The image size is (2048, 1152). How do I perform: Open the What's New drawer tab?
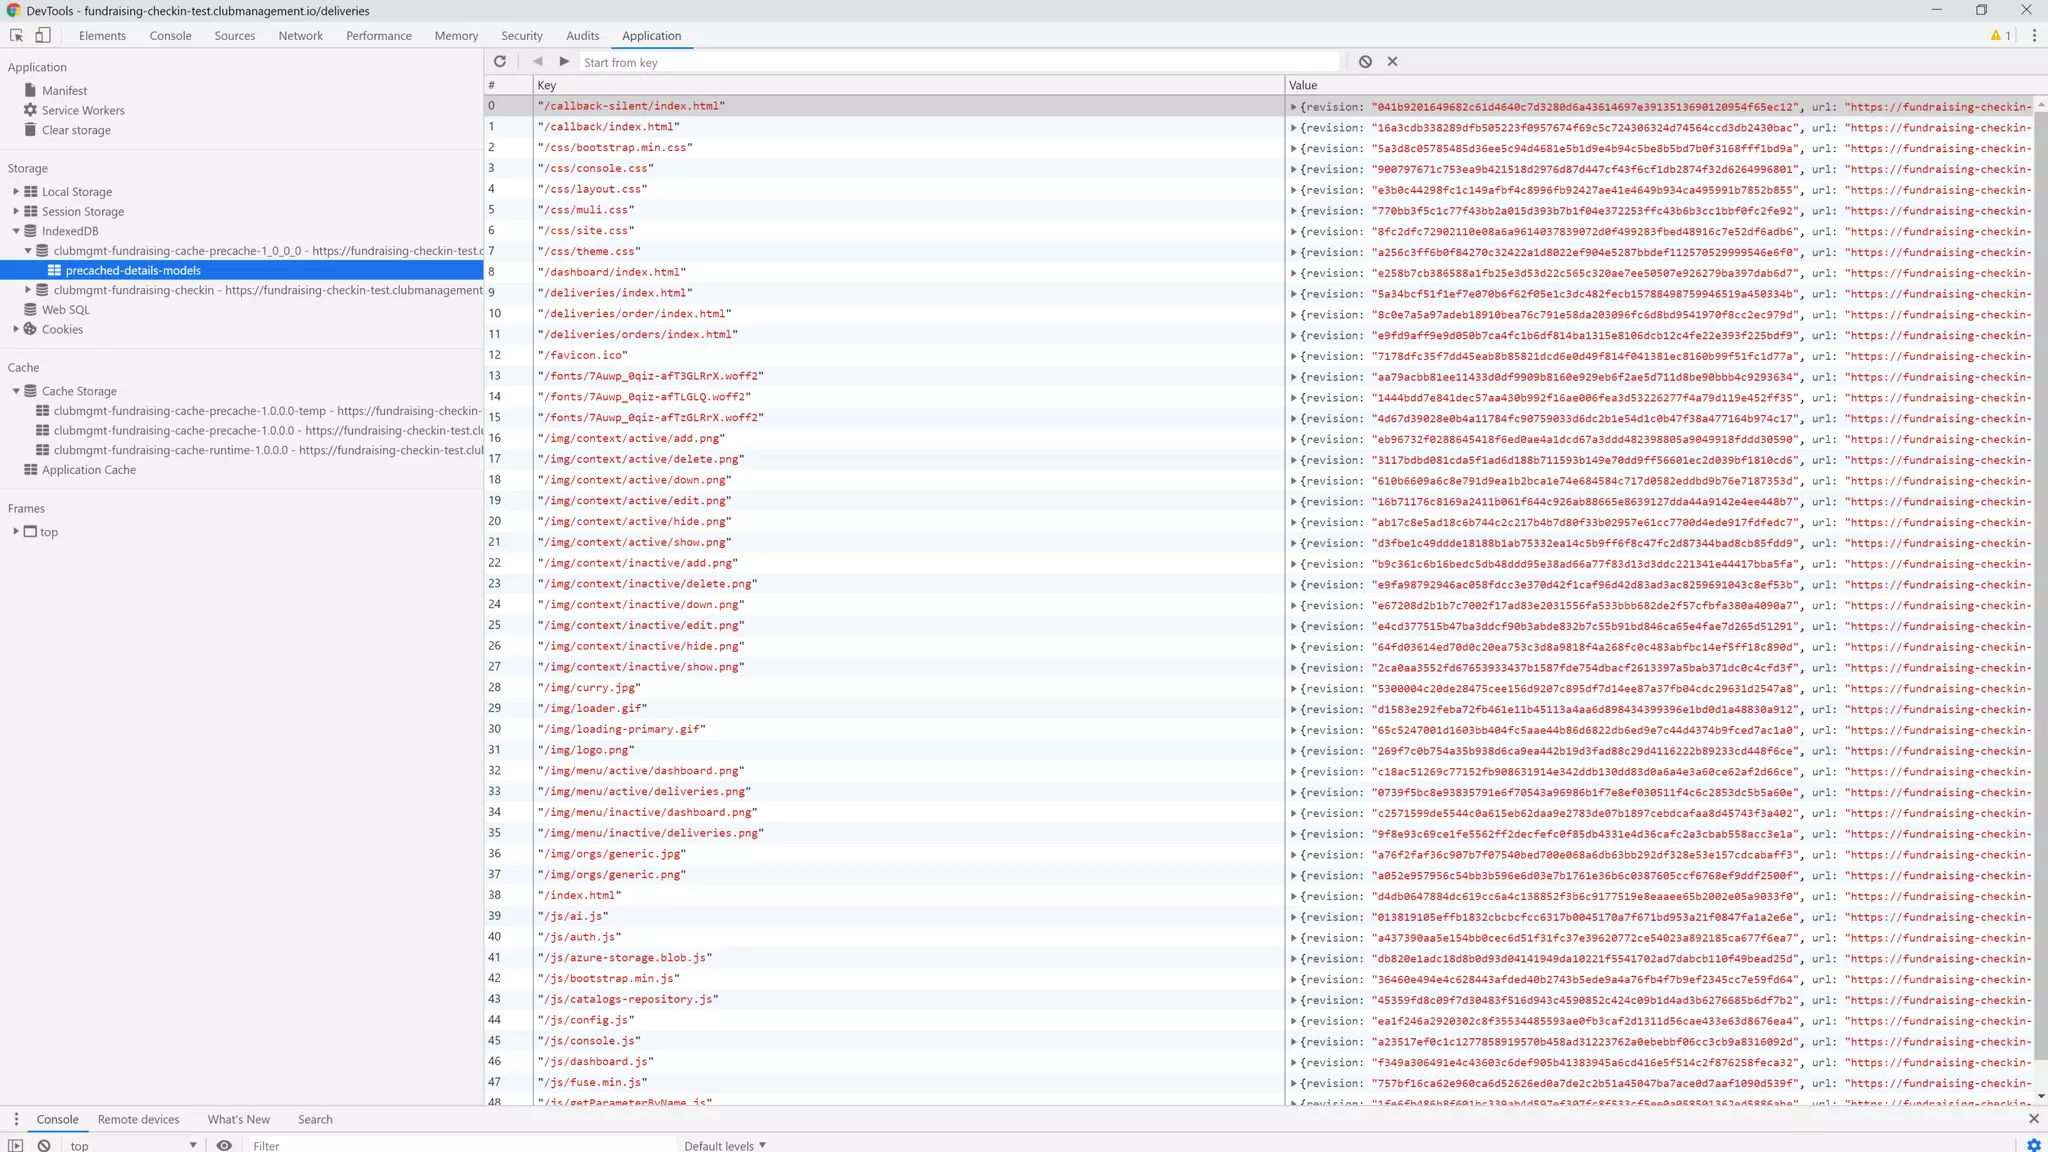(x=238, y=1119)
